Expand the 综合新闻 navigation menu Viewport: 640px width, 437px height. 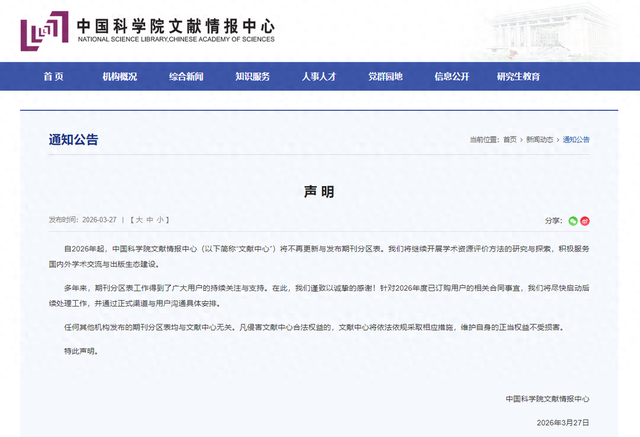186,76
